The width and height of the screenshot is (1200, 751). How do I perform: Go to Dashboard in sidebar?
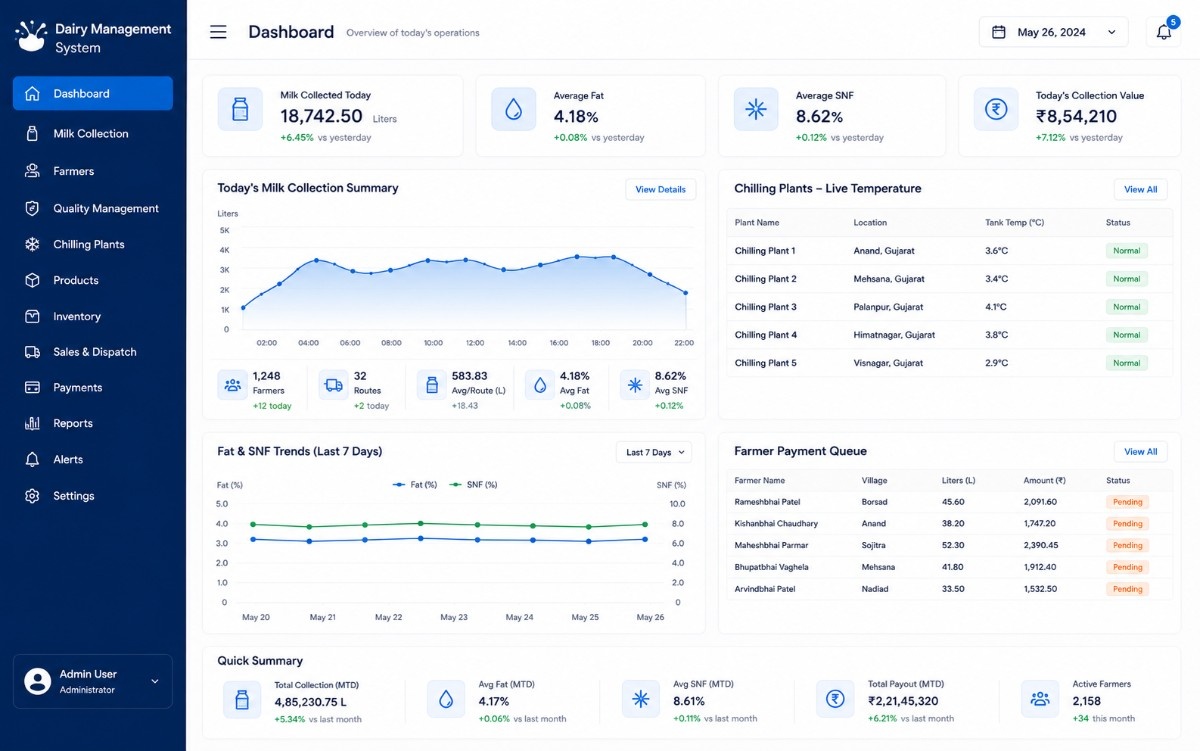tap(93, 94)
